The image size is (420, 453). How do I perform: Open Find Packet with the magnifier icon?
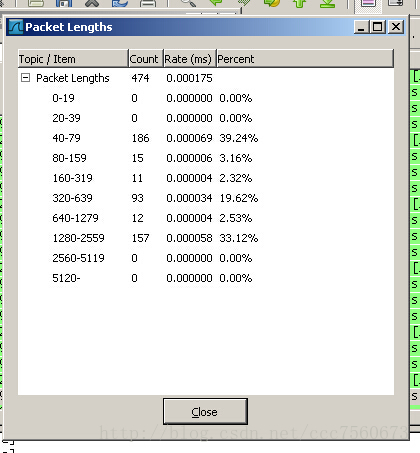click(188, 3)
